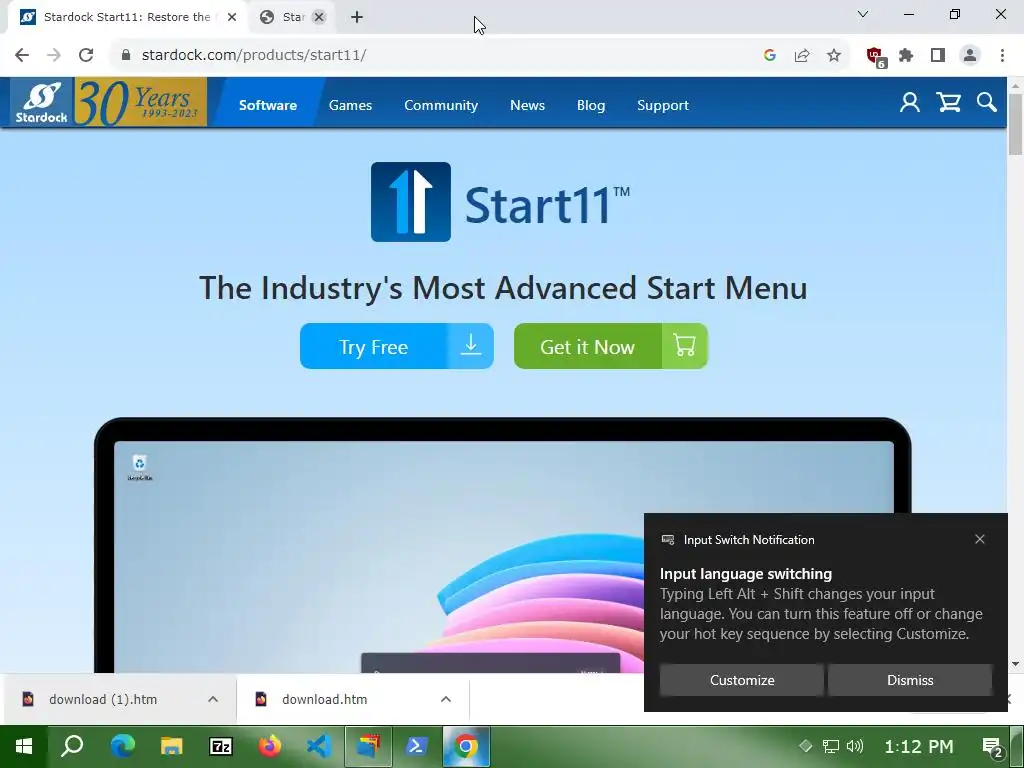Switch to the second Star tab
The width and height of the screenshot is (1024, 768).
pos(292,17)
